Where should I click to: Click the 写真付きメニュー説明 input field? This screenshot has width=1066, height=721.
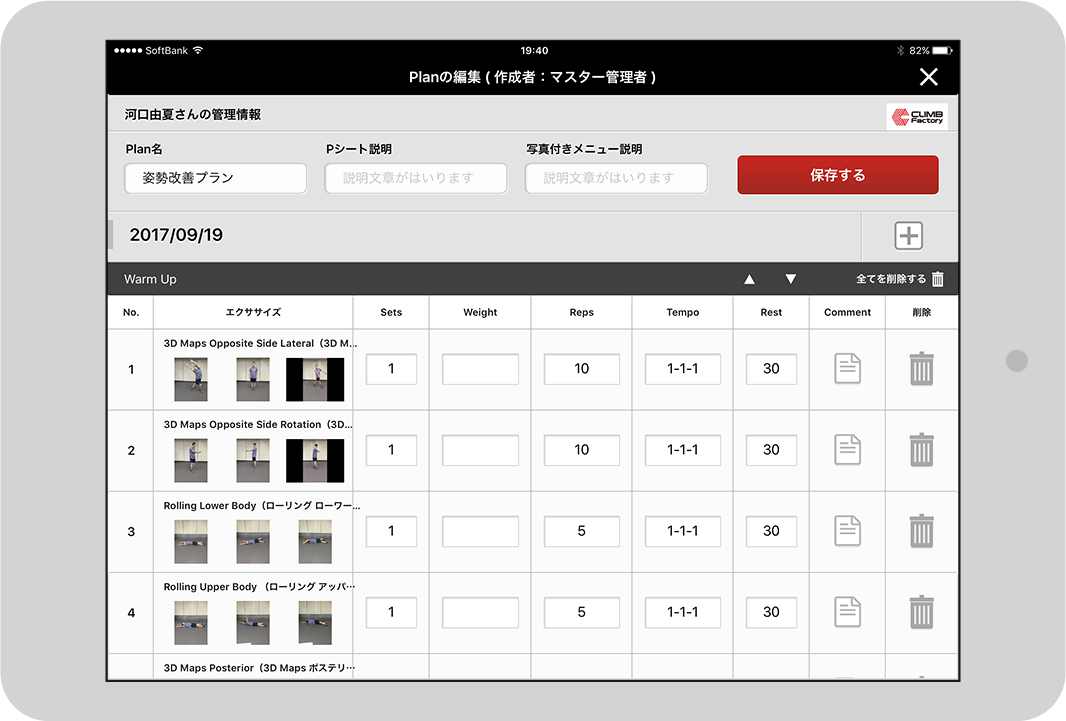(616, 178)
